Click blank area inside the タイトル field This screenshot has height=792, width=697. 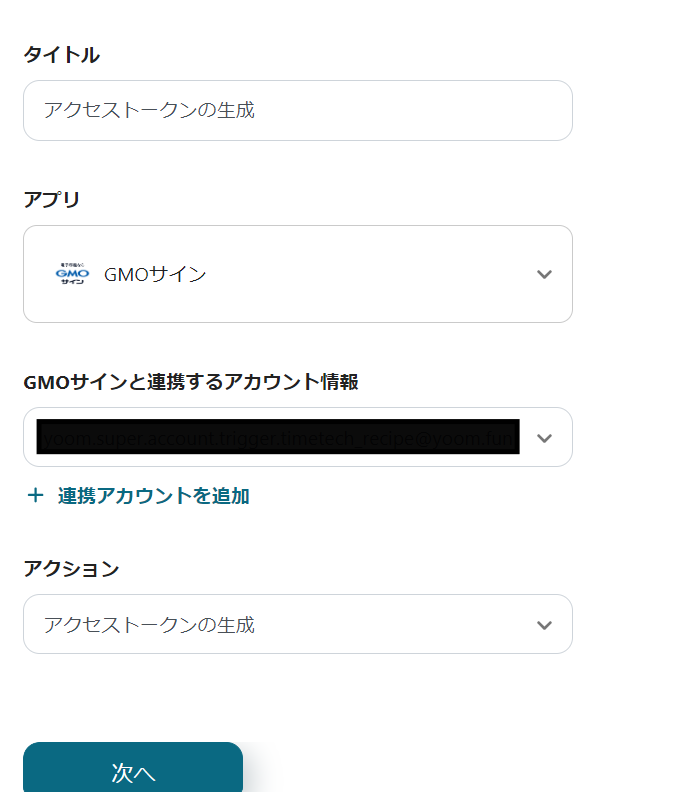420,110
